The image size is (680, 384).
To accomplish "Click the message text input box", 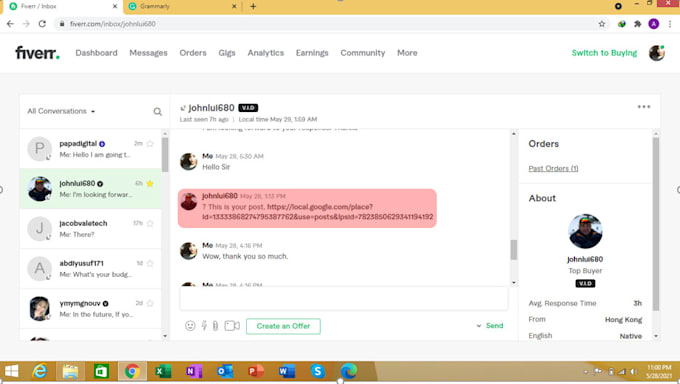I will tap(343, 299).
